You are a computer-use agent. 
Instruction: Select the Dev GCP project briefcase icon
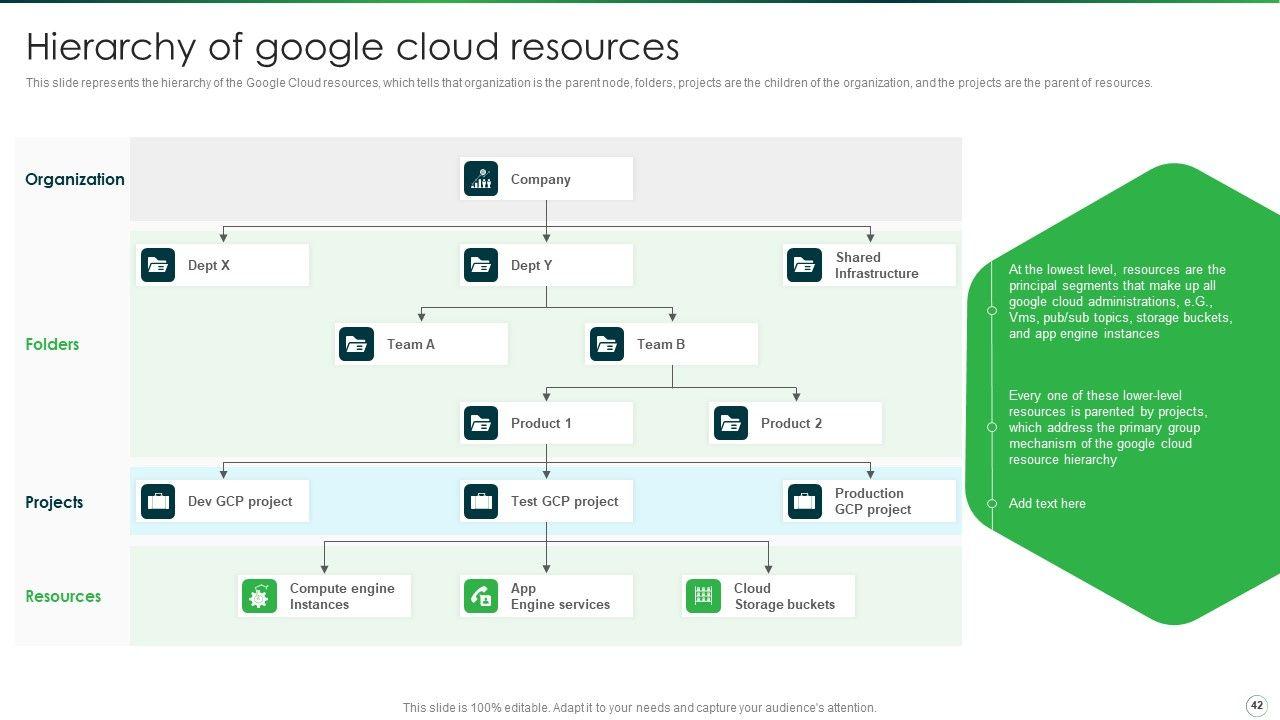(158, 501)
